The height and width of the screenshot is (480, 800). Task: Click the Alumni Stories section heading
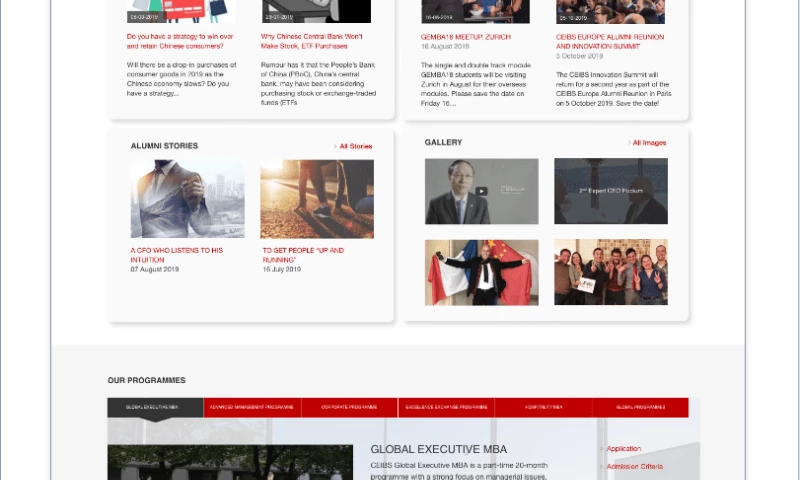[164, 146]
